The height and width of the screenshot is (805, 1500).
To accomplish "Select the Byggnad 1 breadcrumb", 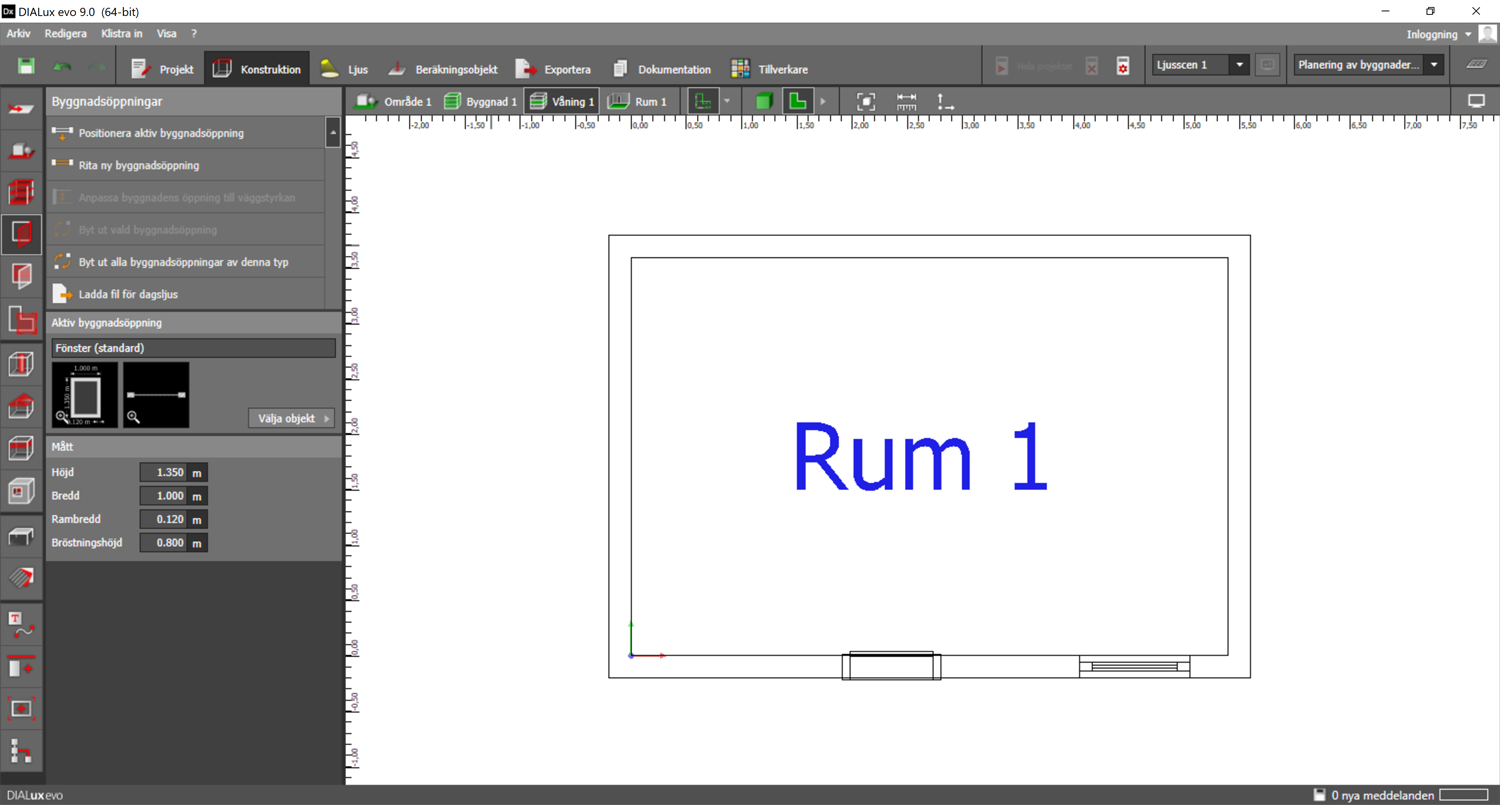I will (x=481, y=102).
